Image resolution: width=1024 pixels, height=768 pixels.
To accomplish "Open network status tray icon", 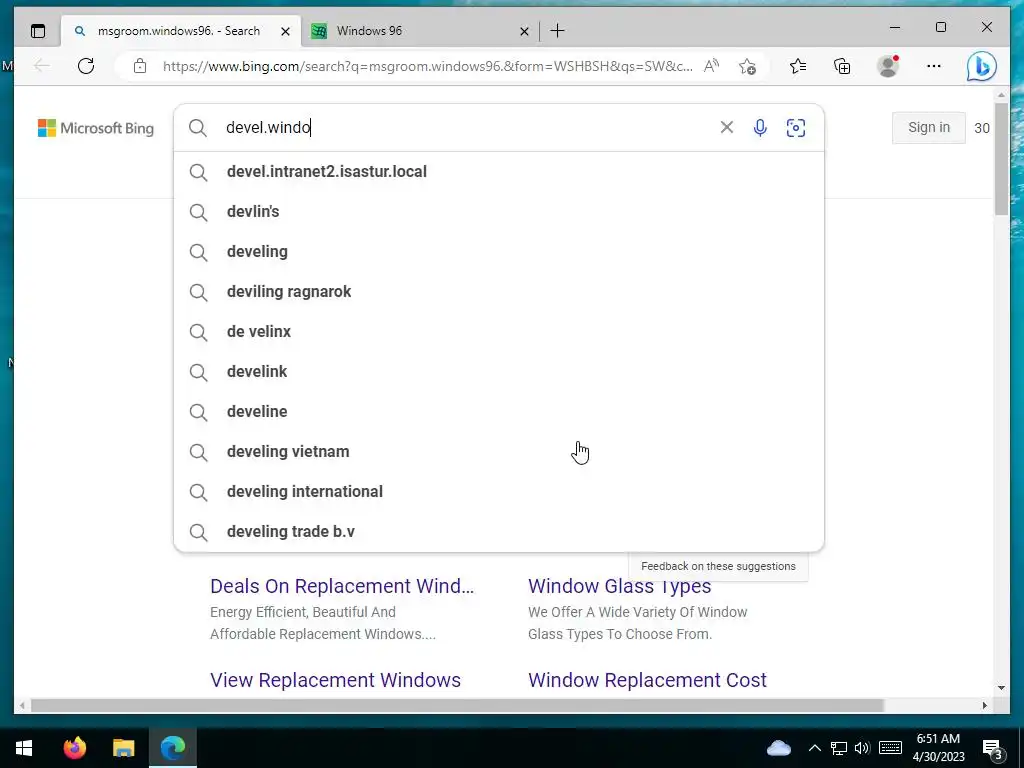I will point(839,748).
